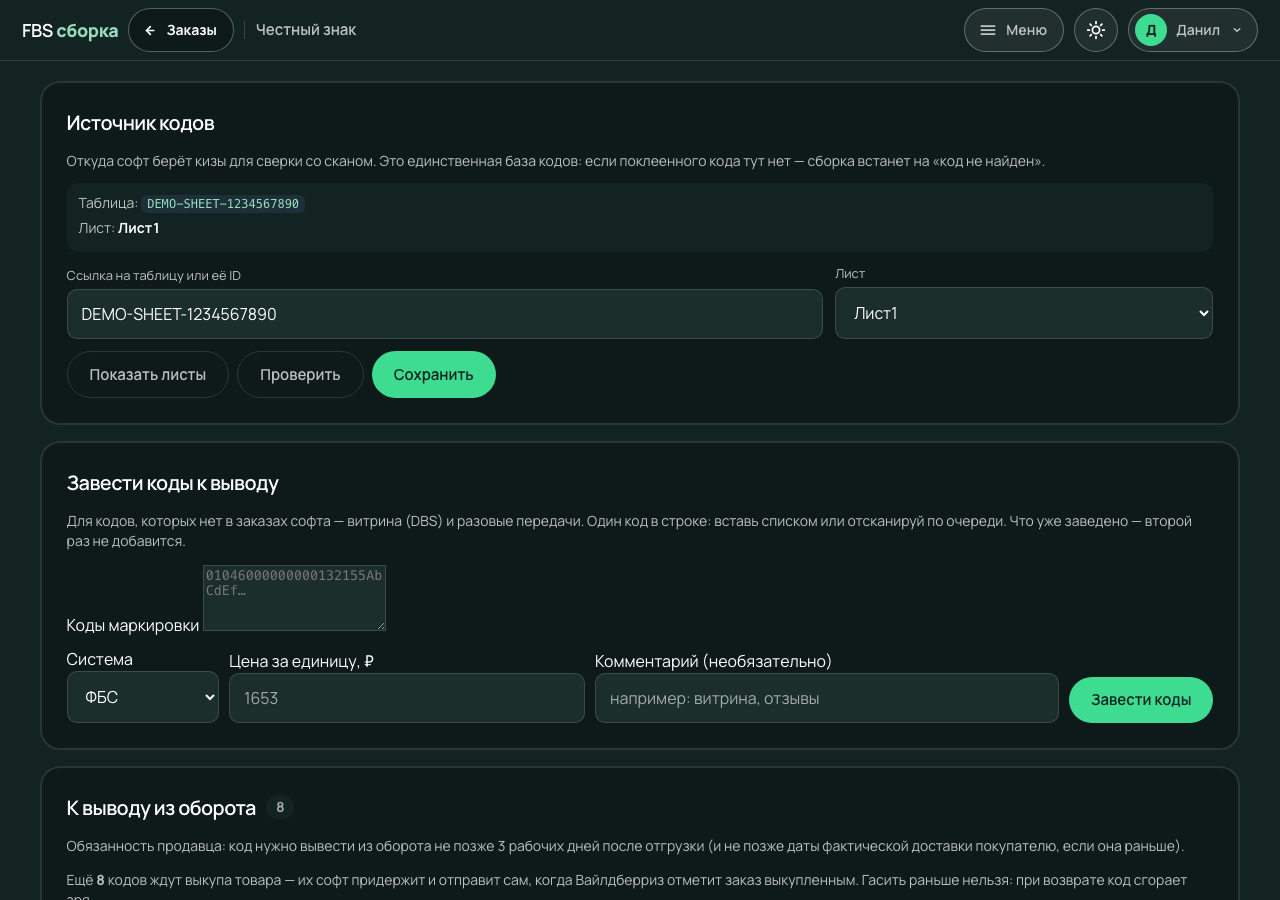This screenshot has width=1280, height=900.
Task: Click the green Д avatar icon
Action: pos(1151,30)
